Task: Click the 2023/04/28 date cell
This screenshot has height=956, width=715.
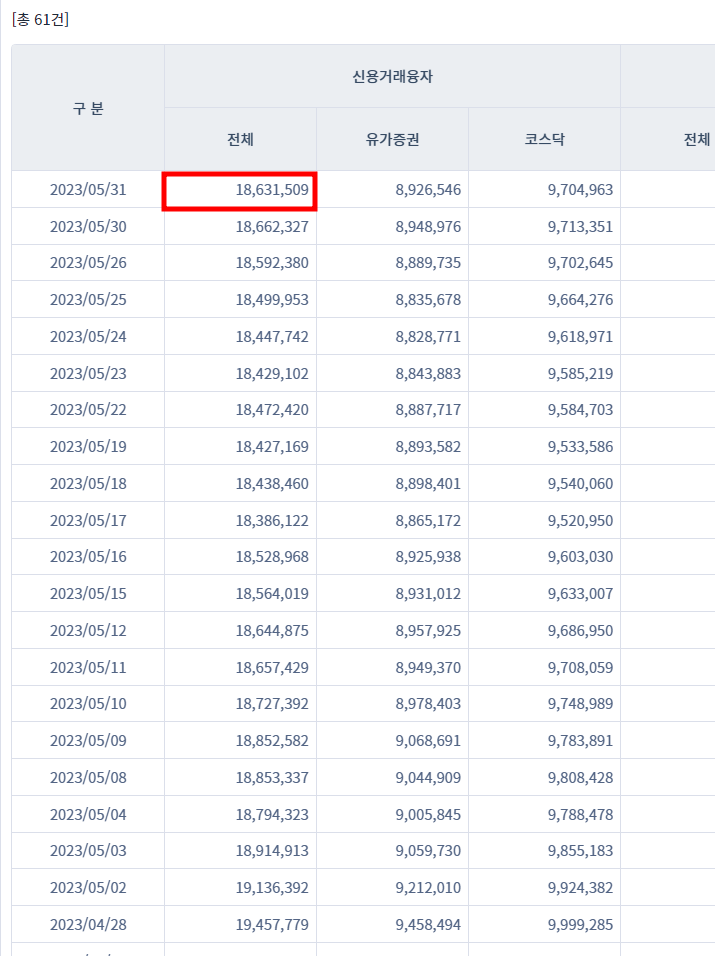Action: click(x=88, y=924)
